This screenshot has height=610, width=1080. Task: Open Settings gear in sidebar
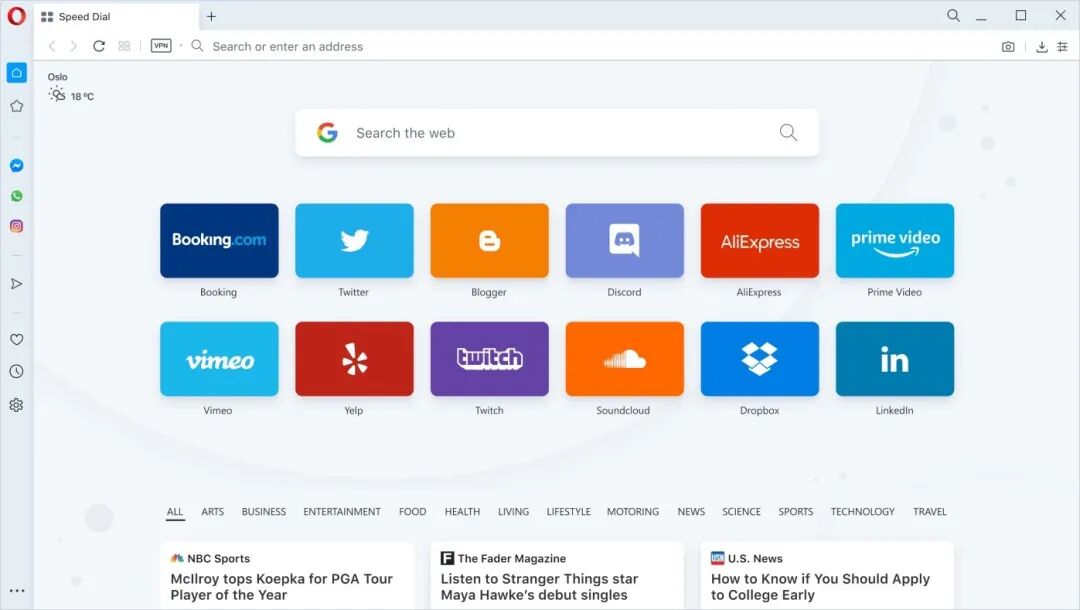click(x=17, y=405)
